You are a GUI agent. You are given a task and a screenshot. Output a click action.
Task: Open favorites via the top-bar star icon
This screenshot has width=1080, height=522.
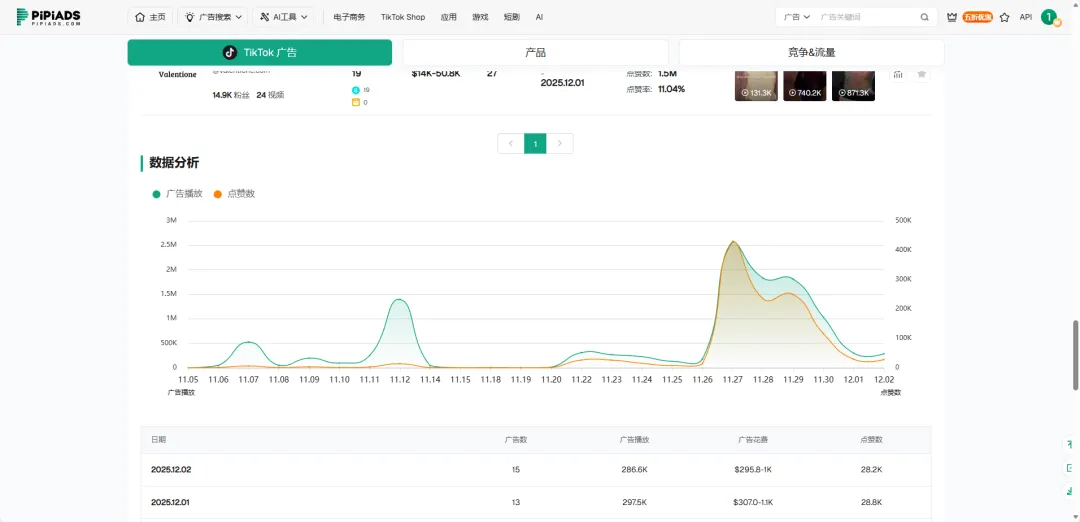click(1003, 17)
